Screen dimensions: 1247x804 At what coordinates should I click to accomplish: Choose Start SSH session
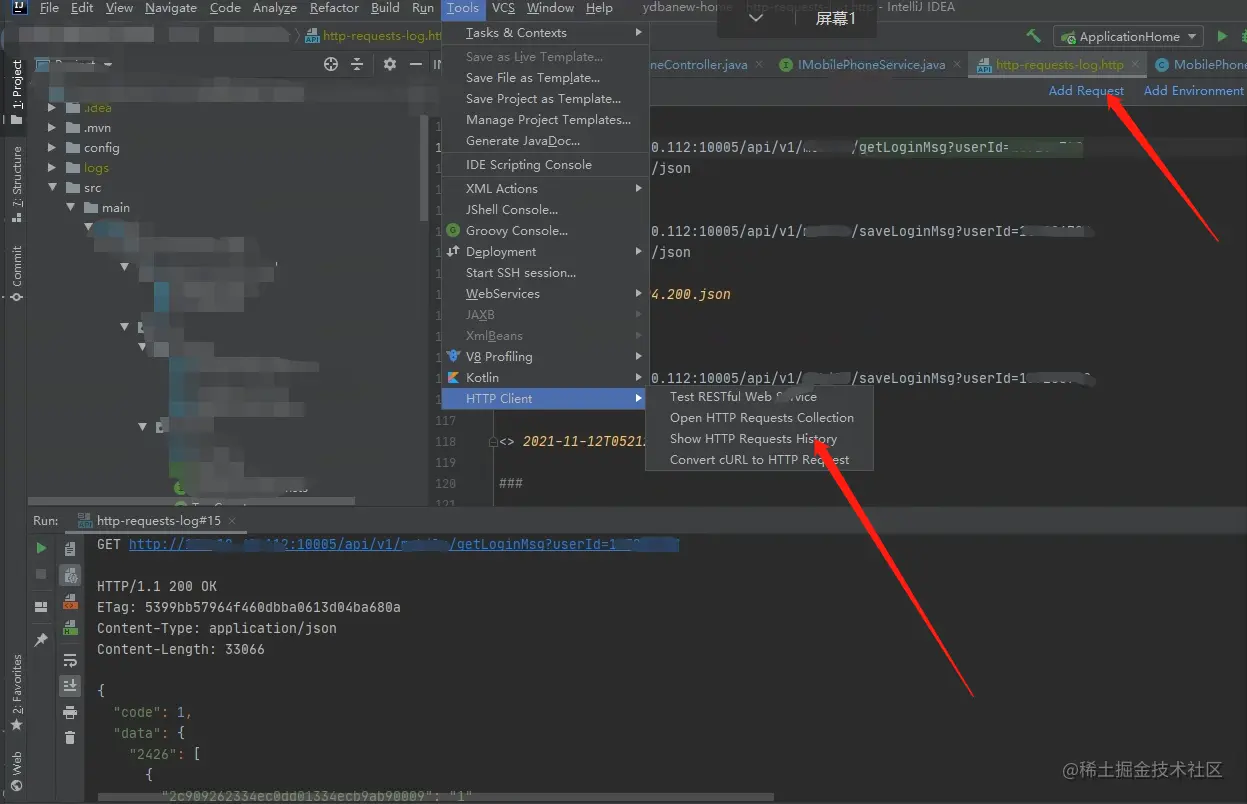[545, 272]
